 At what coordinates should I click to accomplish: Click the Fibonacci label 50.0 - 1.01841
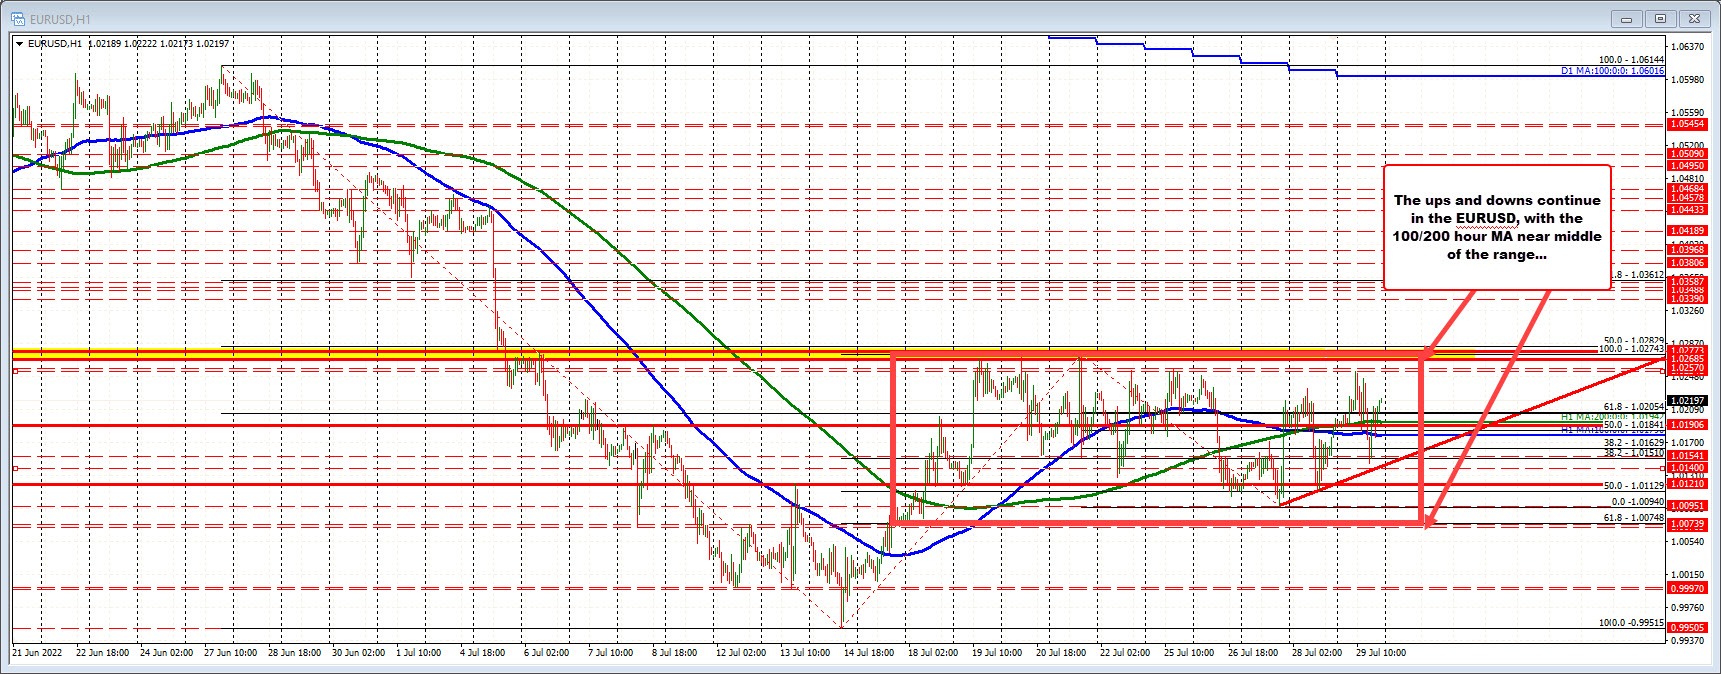[x=1634, y=424]
